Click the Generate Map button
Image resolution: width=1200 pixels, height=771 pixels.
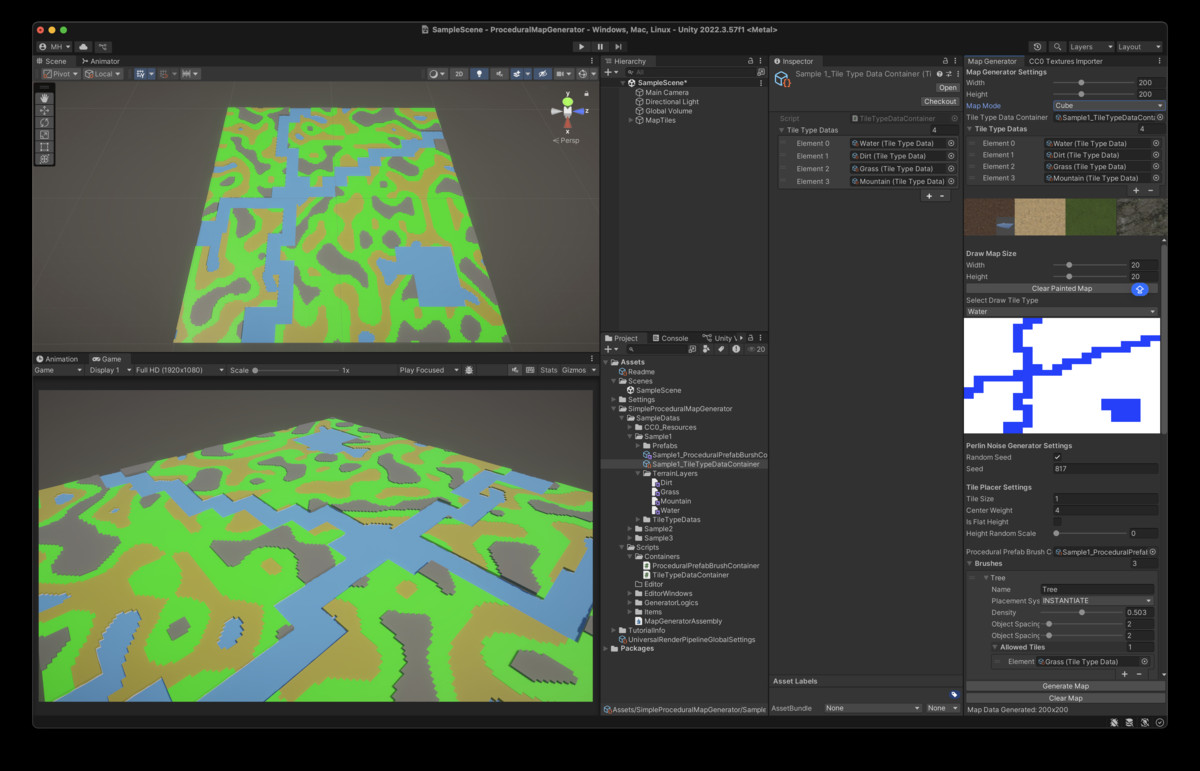coord(1065,686)
